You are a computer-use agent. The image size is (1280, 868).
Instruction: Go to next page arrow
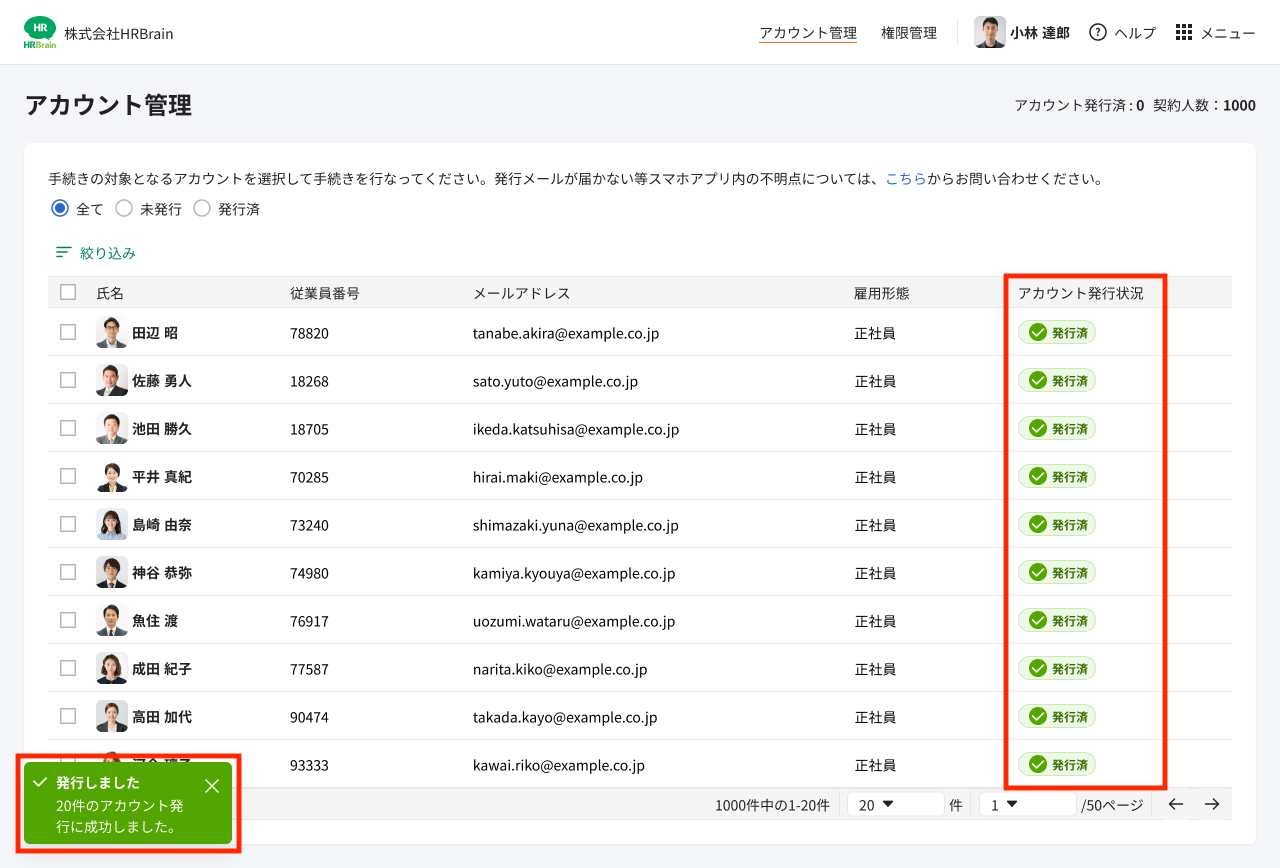1212,804
